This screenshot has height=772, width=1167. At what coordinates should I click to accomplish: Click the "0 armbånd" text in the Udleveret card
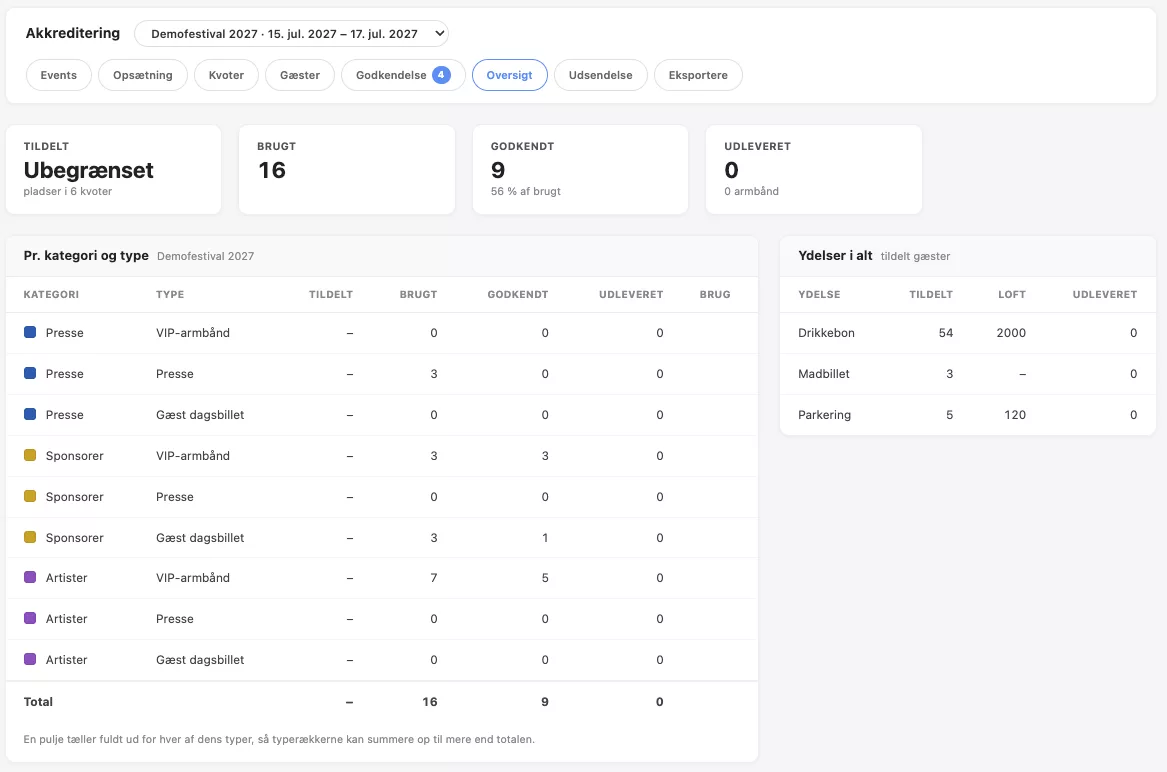[752, 191]
